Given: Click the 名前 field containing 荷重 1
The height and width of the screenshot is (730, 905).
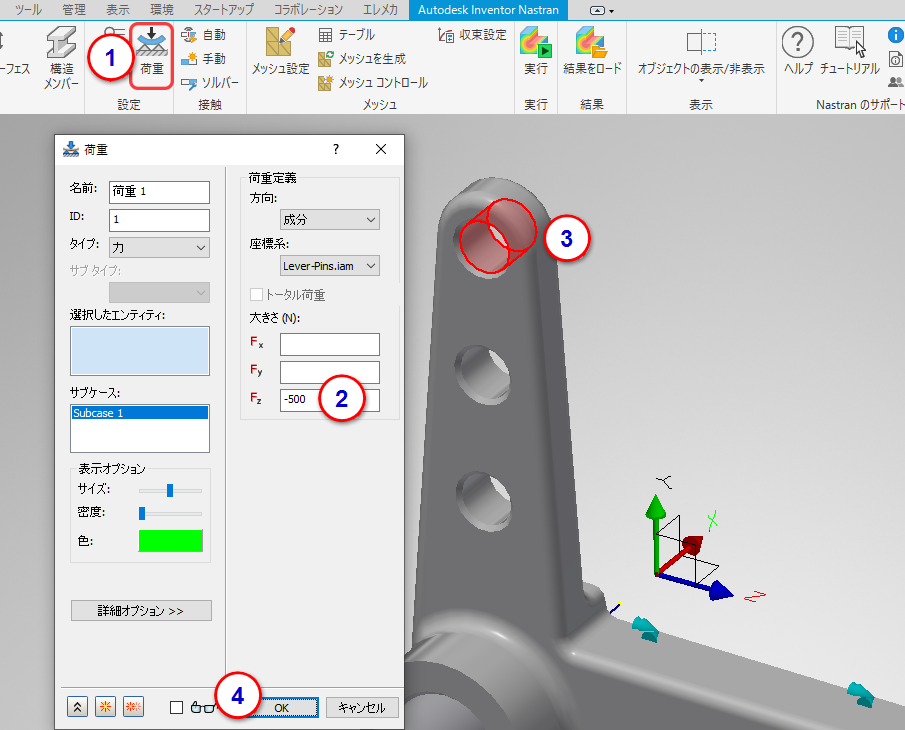Looking at the screenshot, I should (159, 192).
